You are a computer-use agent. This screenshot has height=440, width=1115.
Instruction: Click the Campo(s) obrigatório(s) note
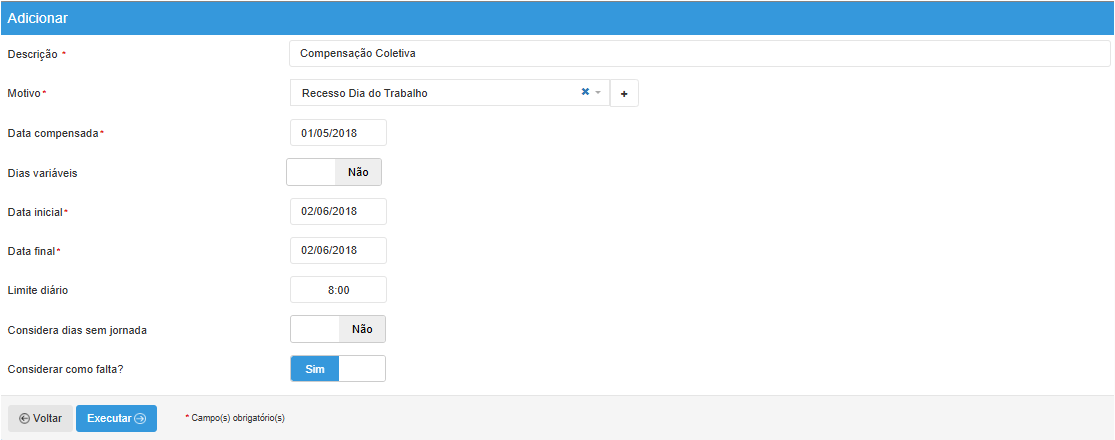coord(238,418)
